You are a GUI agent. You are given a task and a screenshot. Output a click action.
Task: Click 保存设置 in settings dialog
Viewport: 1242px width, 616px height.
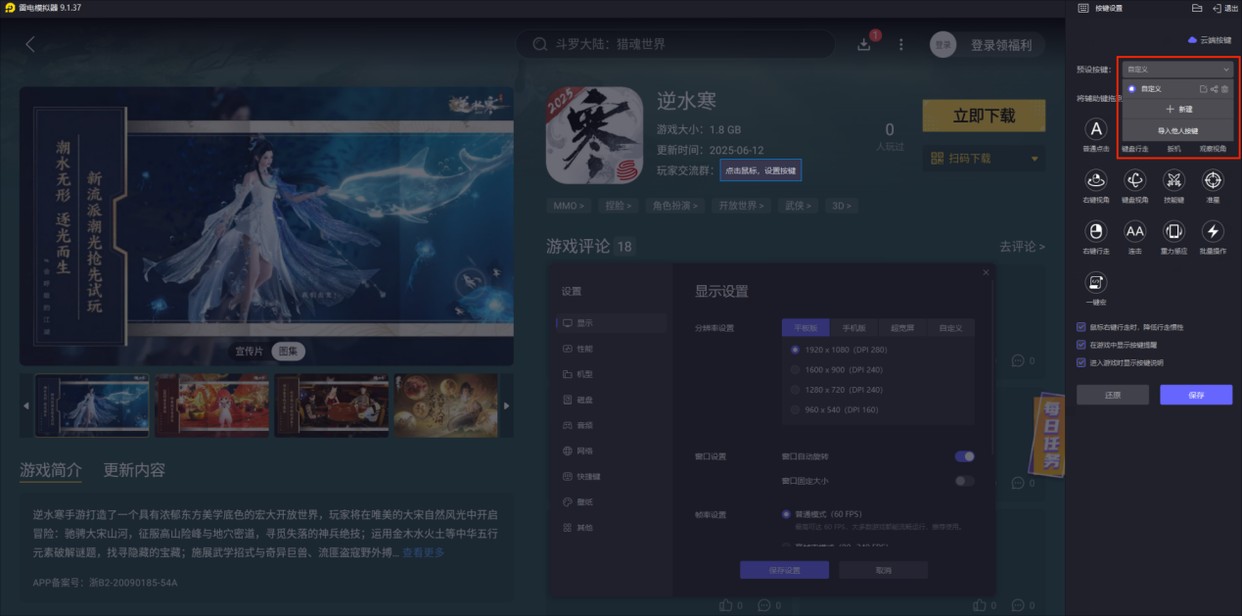(x=784, y=570)
